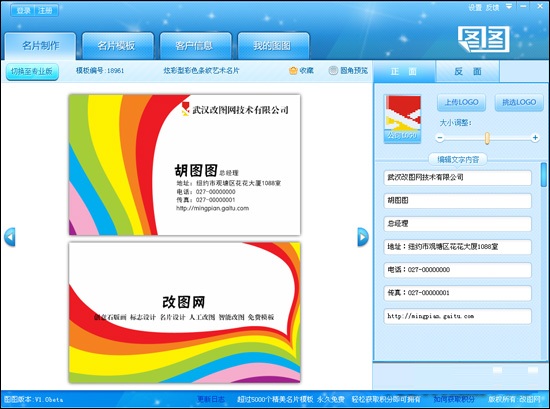This screenshot has height=409, width=550.
Task: Switch to the 客户信息 tab
Action: click(x=196, y=46)
